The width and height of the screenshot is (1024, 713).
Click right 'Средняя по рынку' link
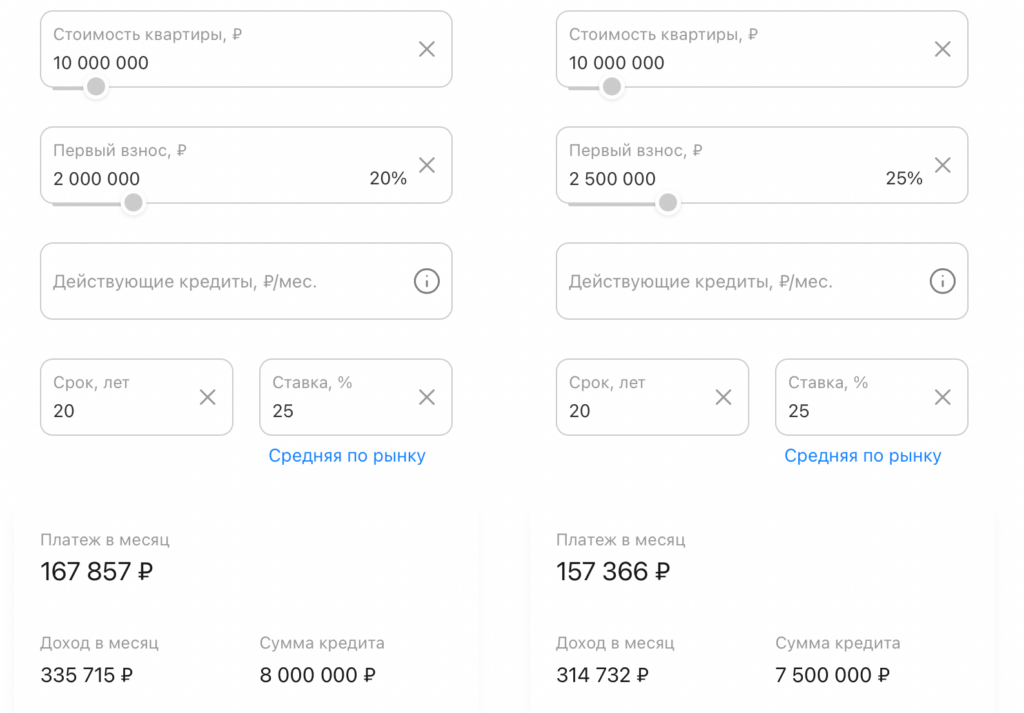pyautogui.click(x=863, y=456)
